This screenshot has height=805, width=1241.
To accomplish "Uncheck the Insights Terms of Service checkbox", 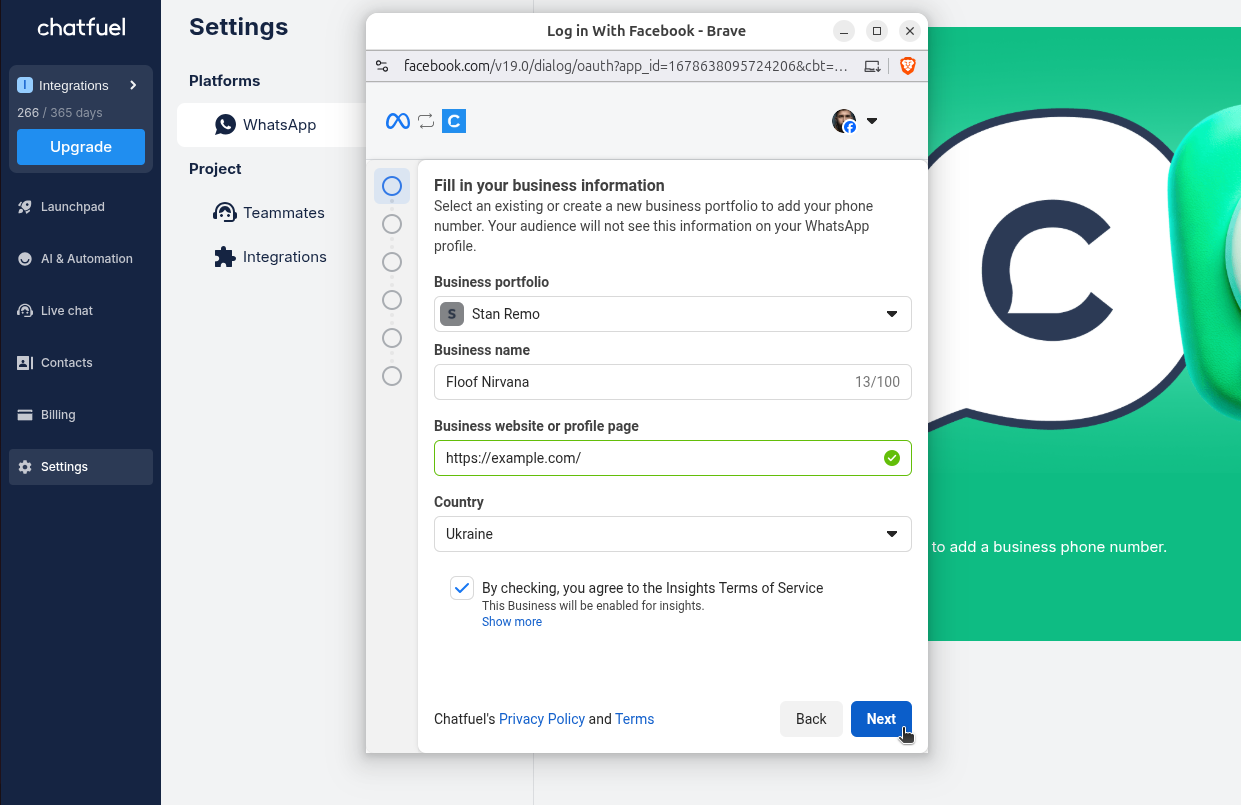I will point(462,588).
